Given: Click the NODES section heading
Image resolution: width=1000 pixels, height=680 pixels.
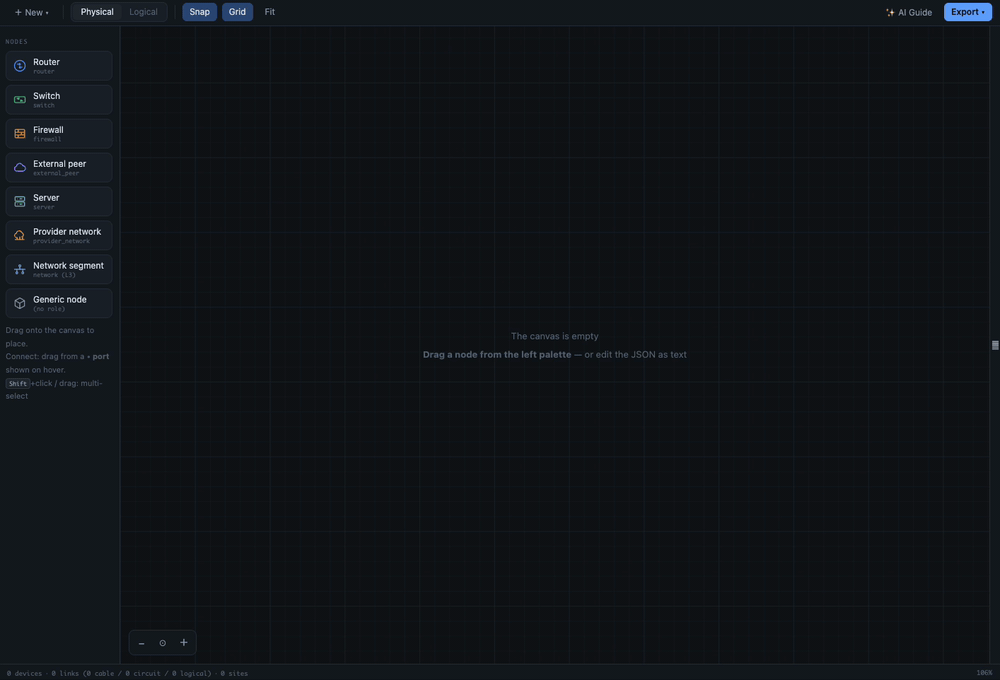Looking at the screenshot, I should [17, 41].
